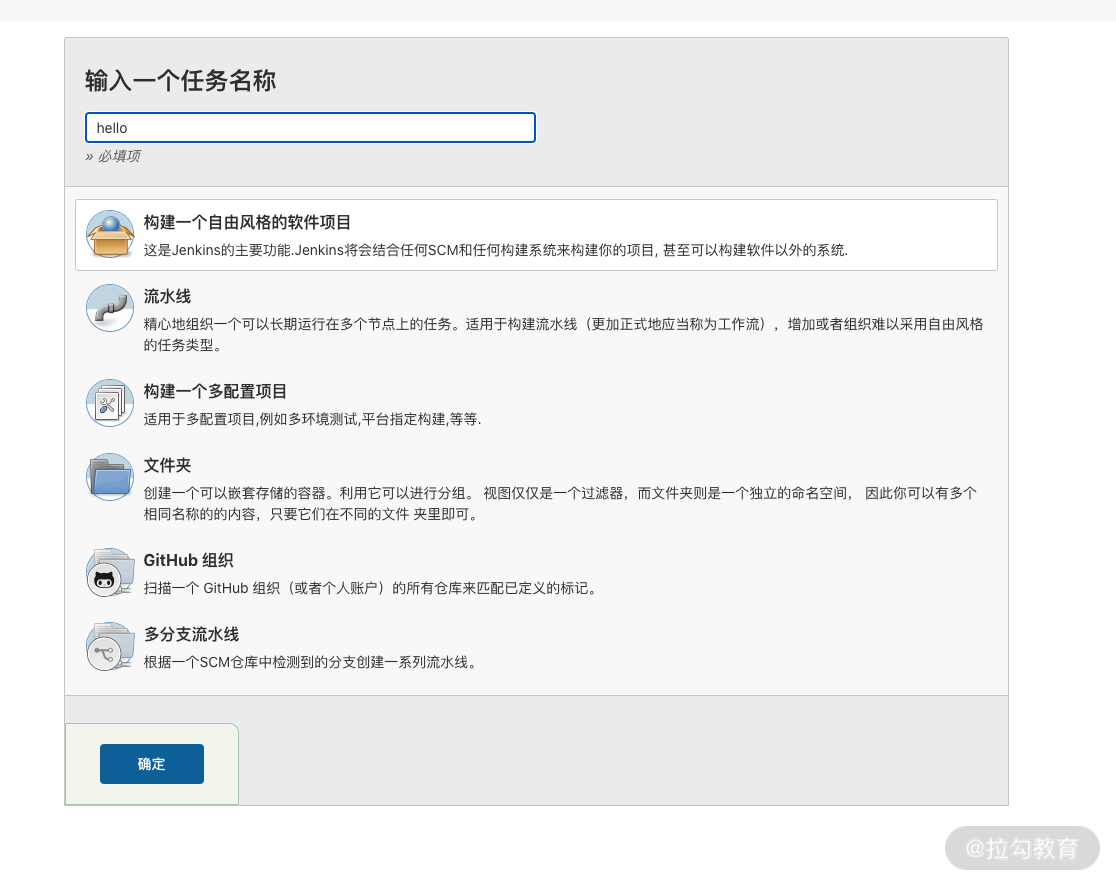
Task: Click the freestyle project box icon
Action: [110, 234]
